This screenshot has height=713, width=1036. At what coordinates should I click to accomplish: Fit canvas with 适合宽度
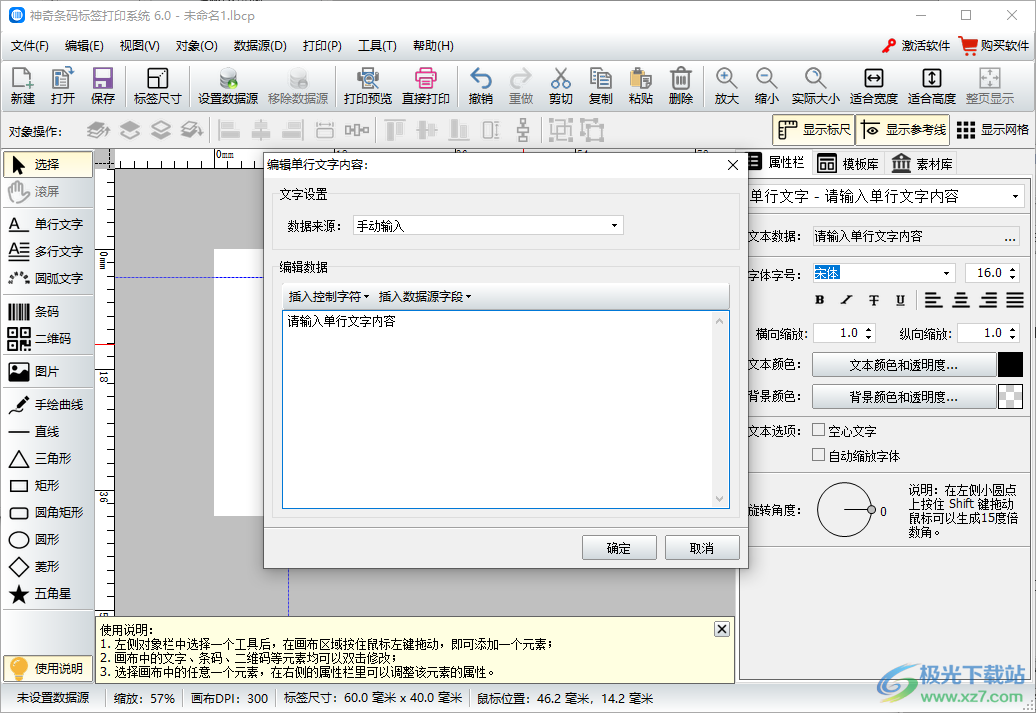tap(873, 86)
